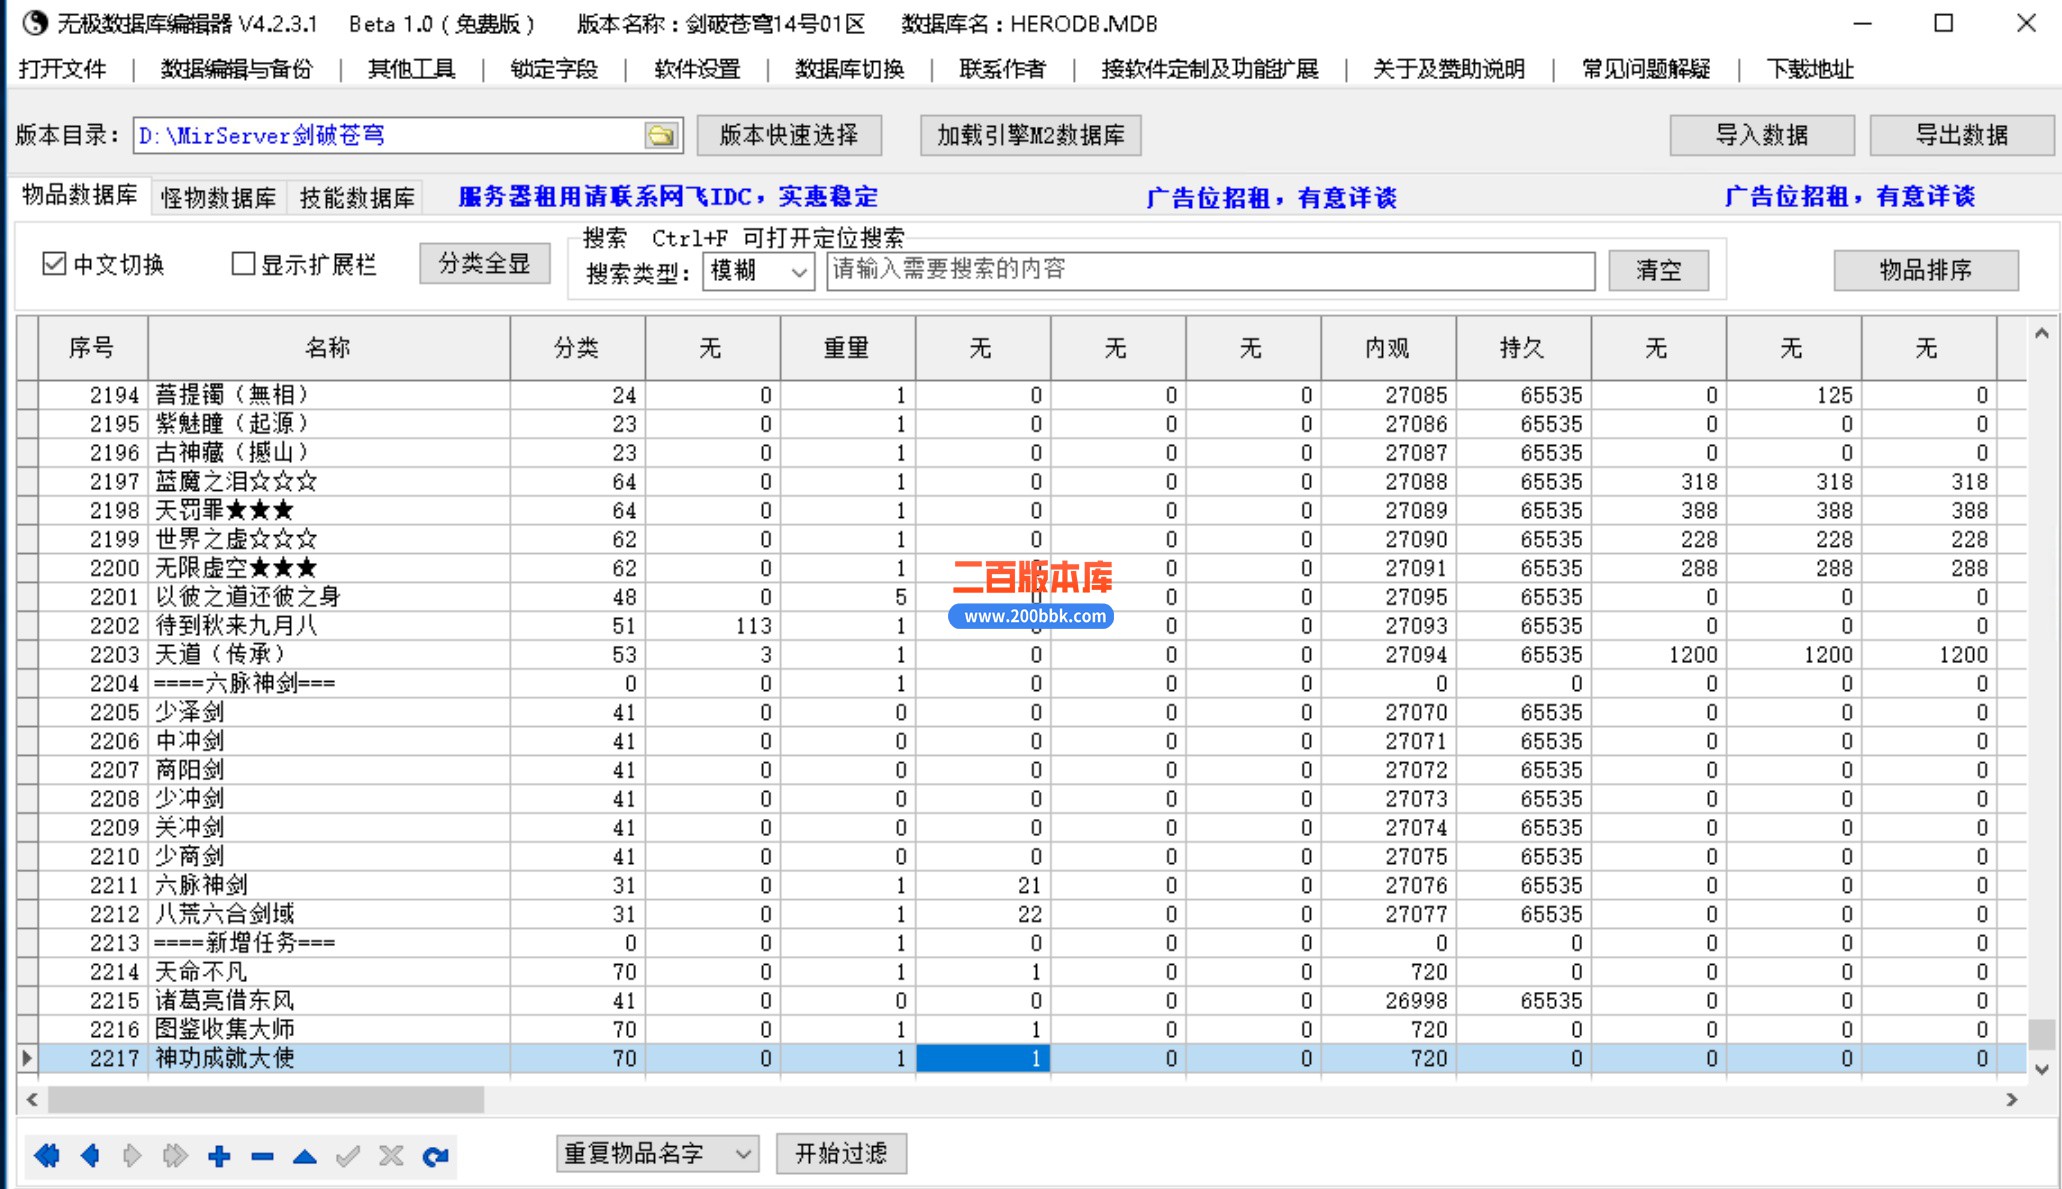Click the search content input field

tap(1210, 270)
